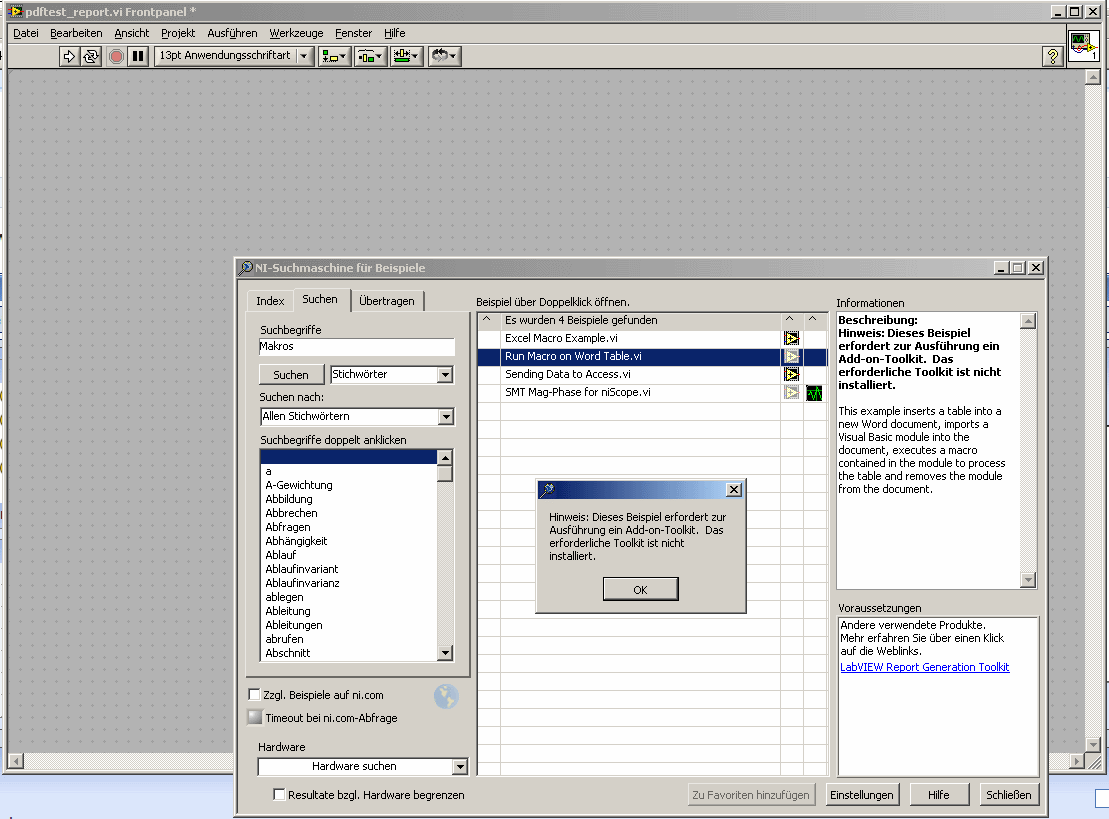Switch to the Index tab
Viewport: 1109px width, 819px height.
tap(270, 300)
